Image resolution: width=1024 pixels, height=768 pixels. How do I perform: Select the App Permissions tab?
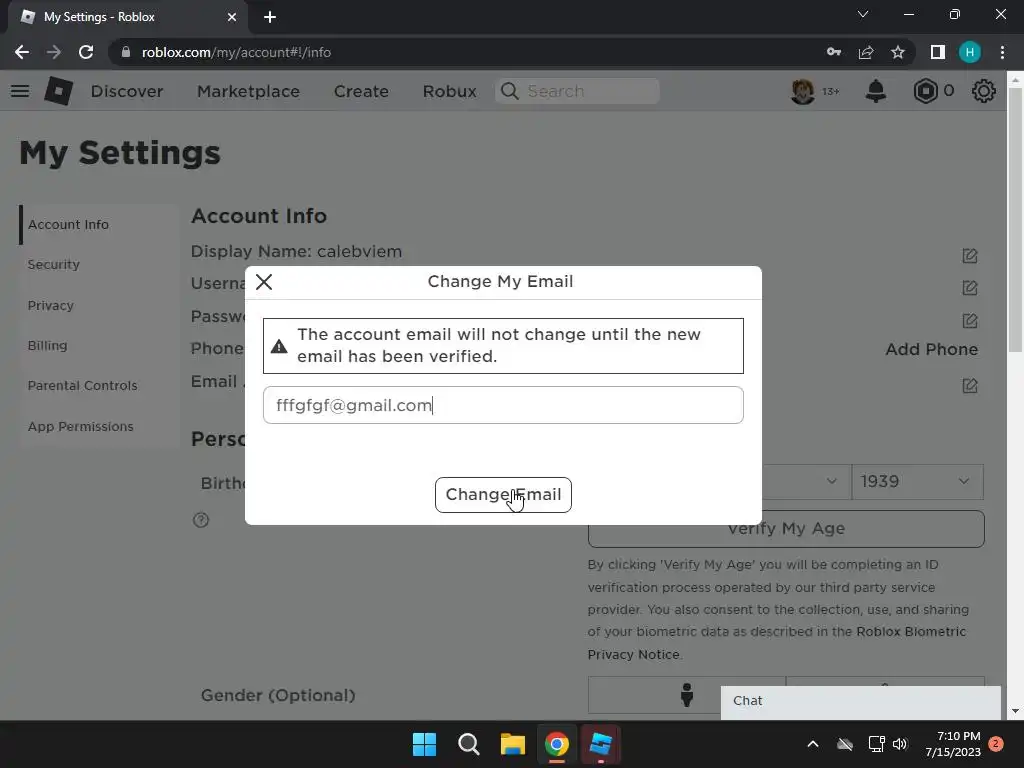click(x=99, y=426)
